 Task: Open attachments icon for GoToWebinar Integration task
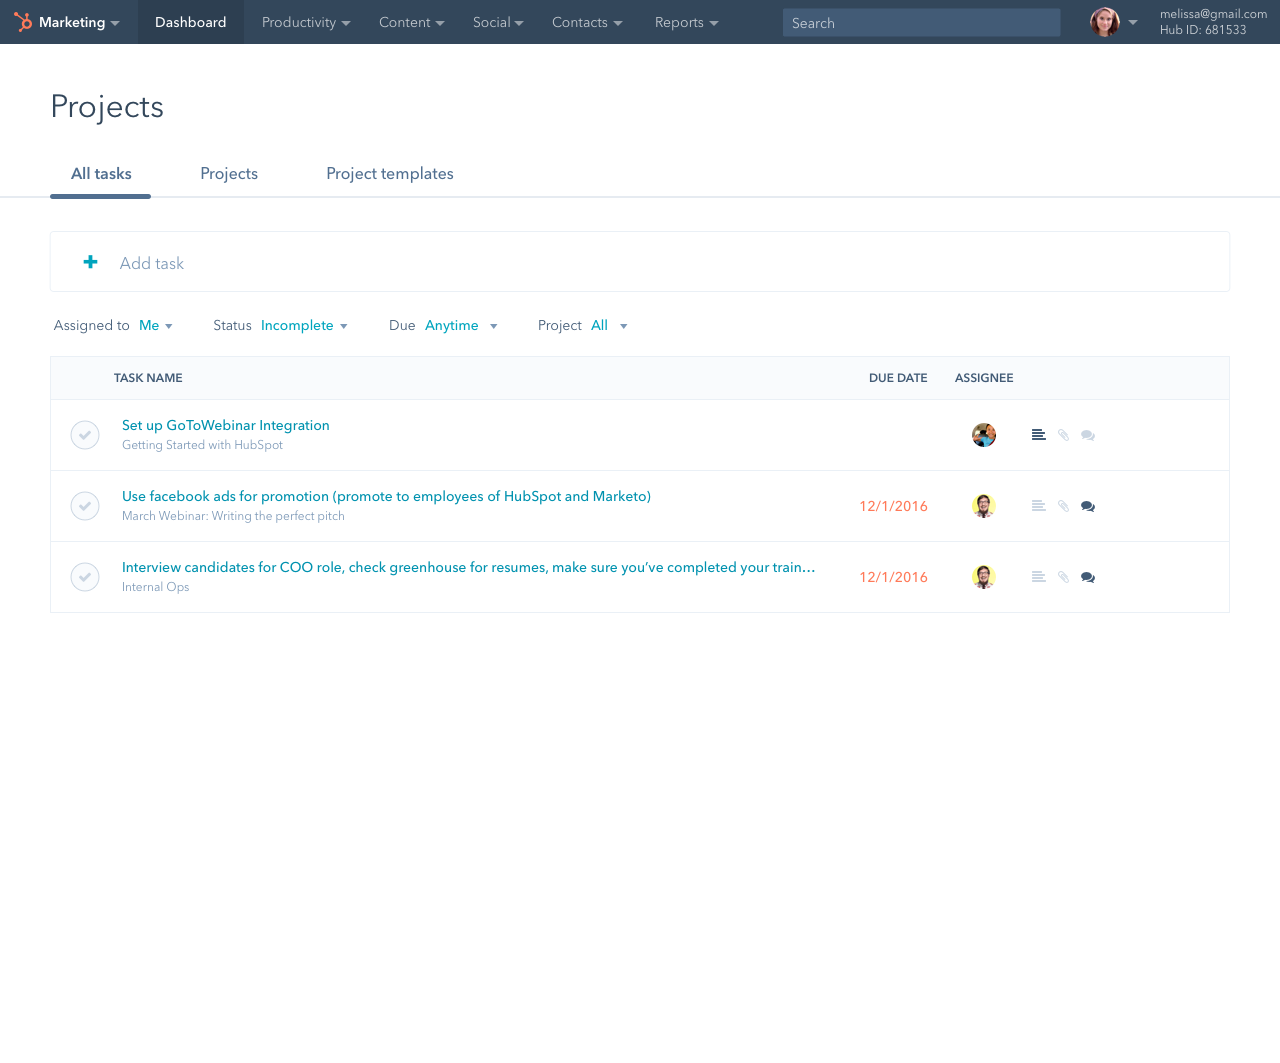click(x=1063, y=435)
